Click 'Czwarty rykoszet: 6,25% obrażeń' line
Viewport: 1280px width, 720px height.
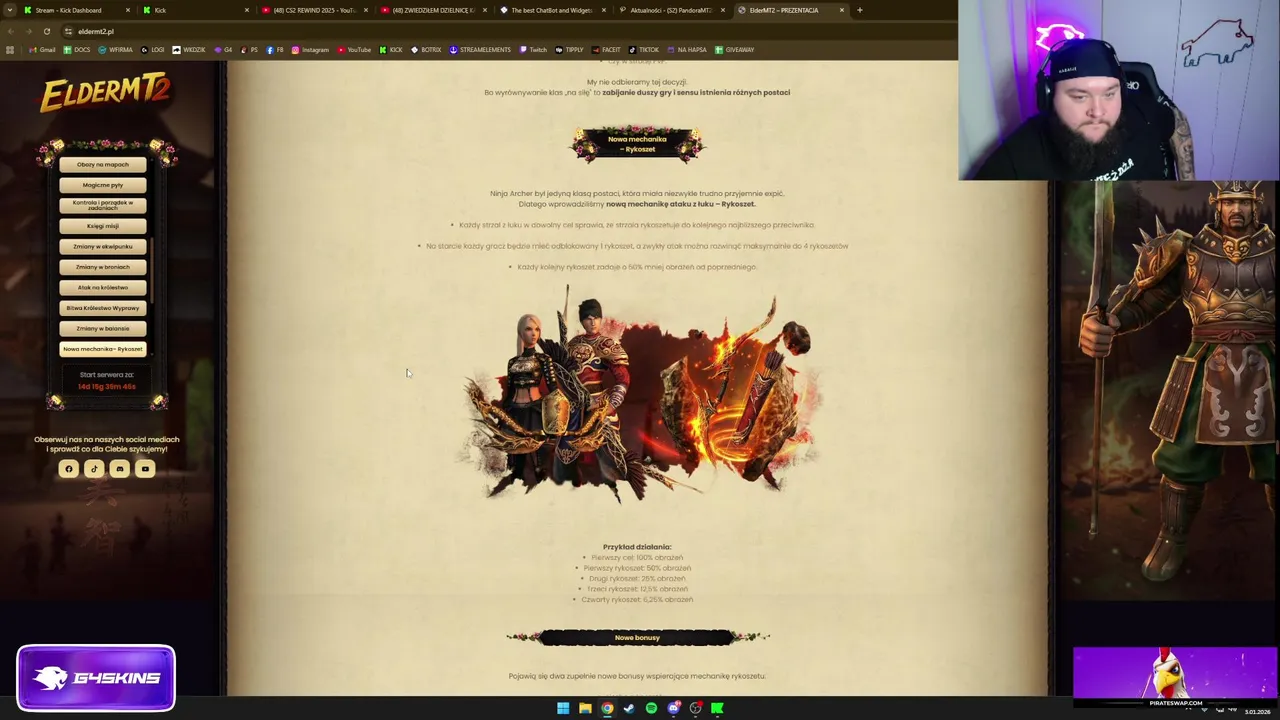[637, 599]
